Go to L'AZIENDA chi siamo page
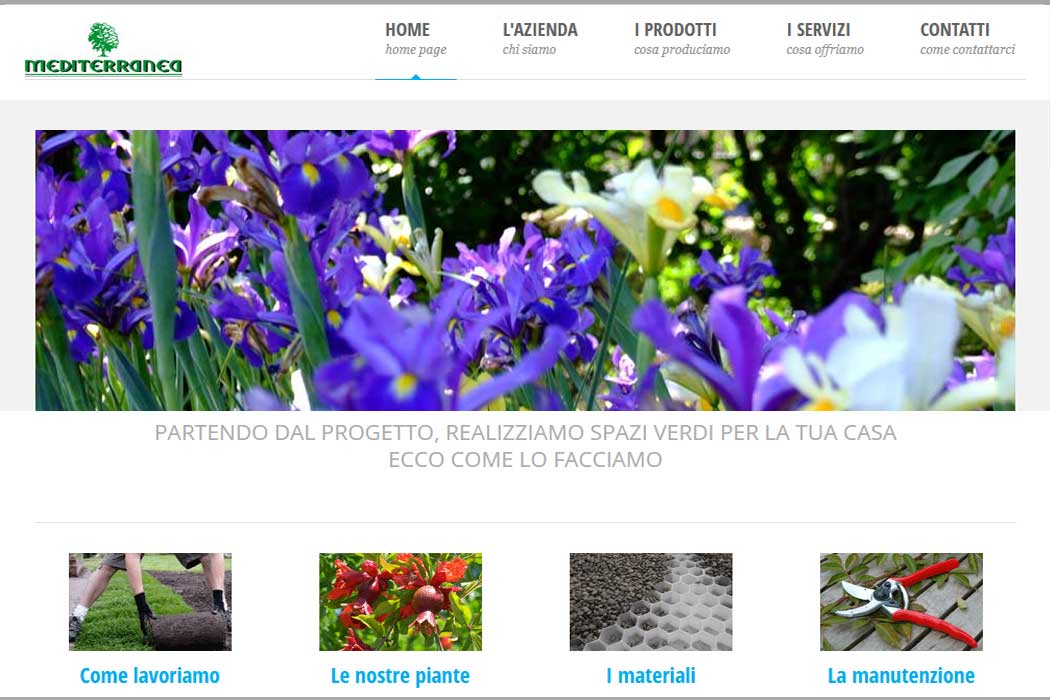 (540, 40)
